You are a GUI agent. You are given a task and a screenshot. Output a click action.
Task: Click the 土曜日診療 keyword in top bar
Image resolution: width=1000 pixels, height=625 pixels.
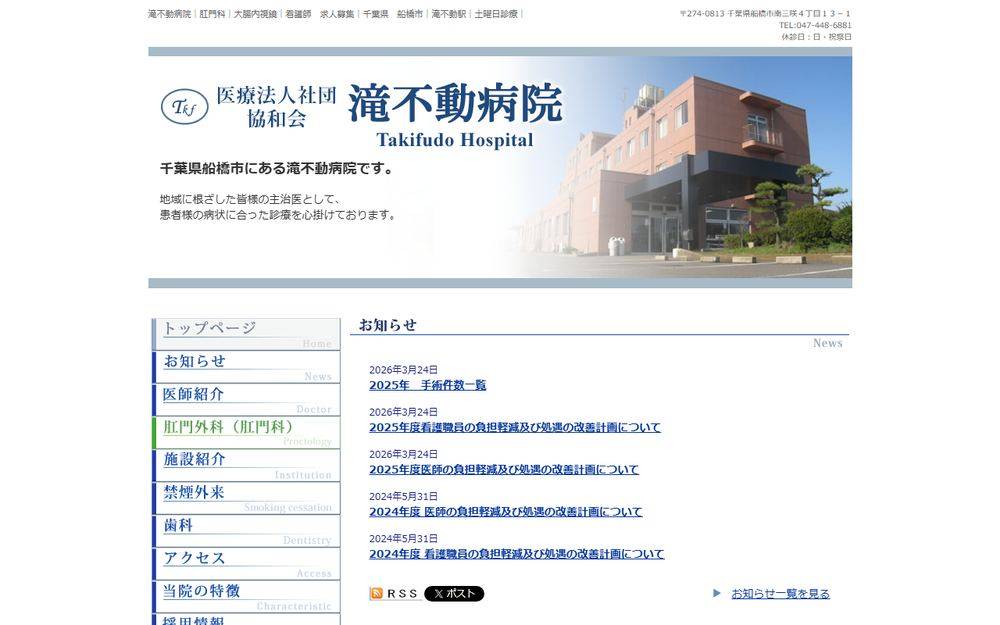(496, 14)
